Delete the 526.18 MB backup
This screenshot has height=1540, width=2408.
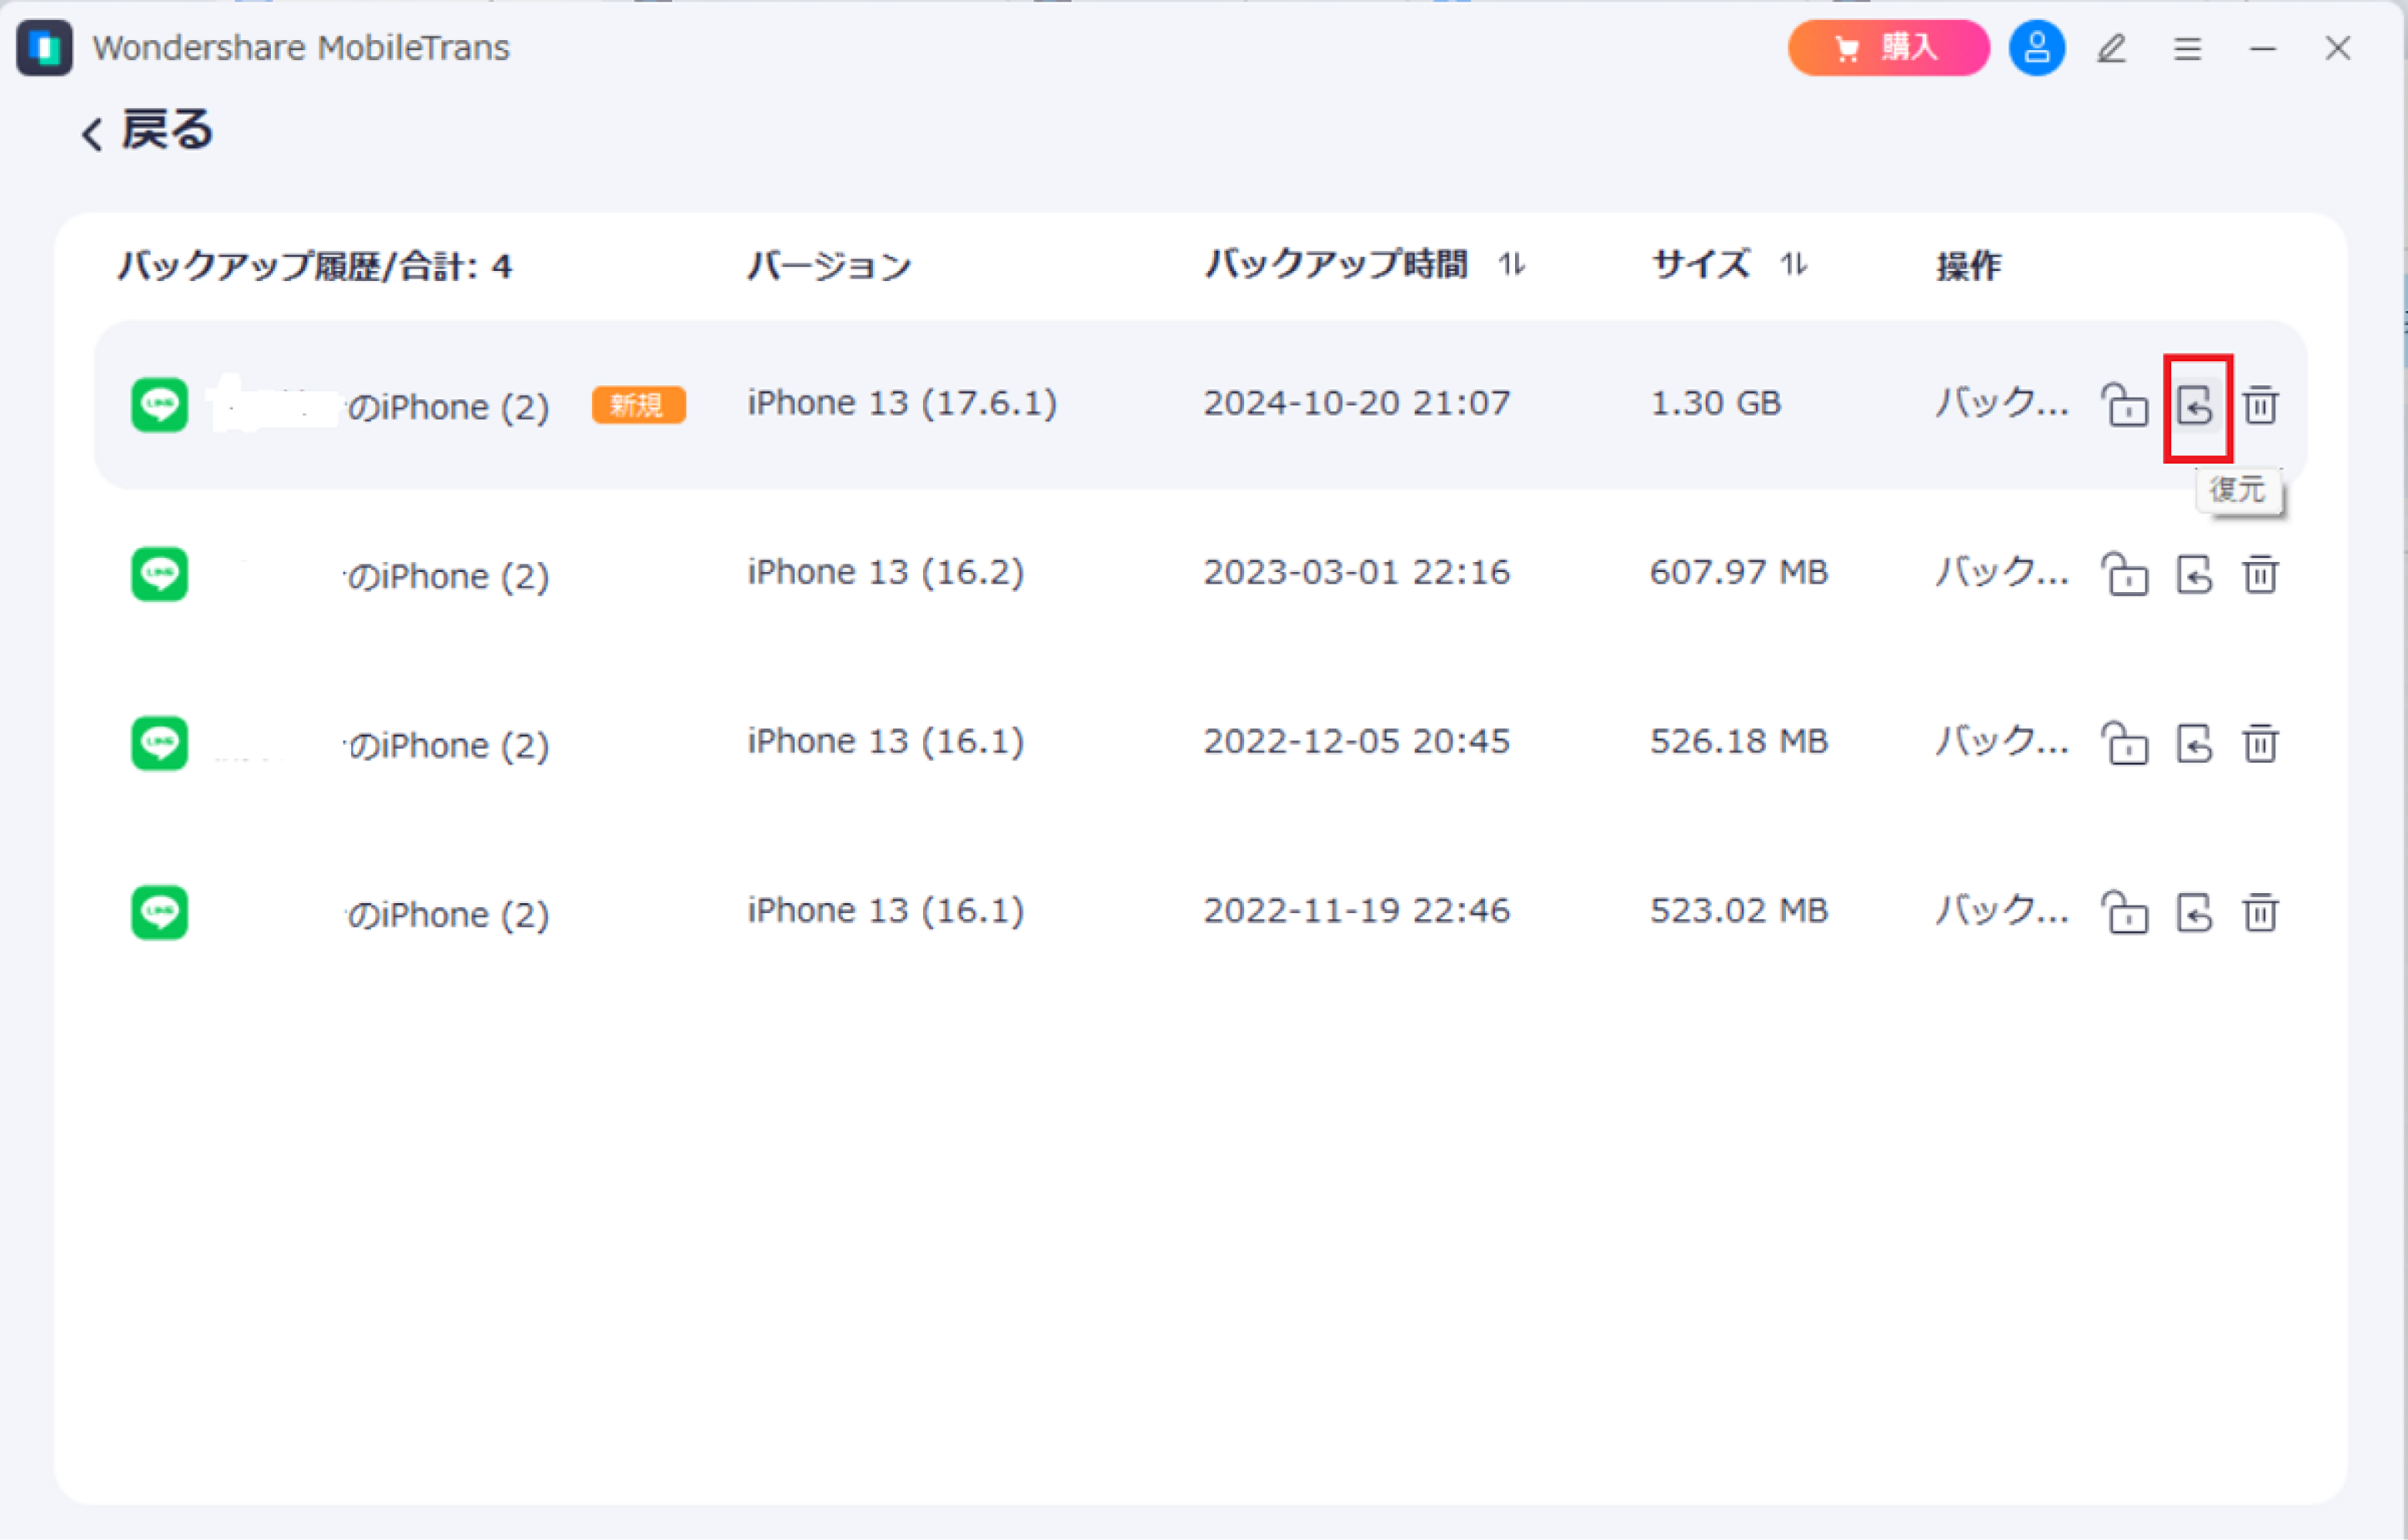[x=2260, y=743]
